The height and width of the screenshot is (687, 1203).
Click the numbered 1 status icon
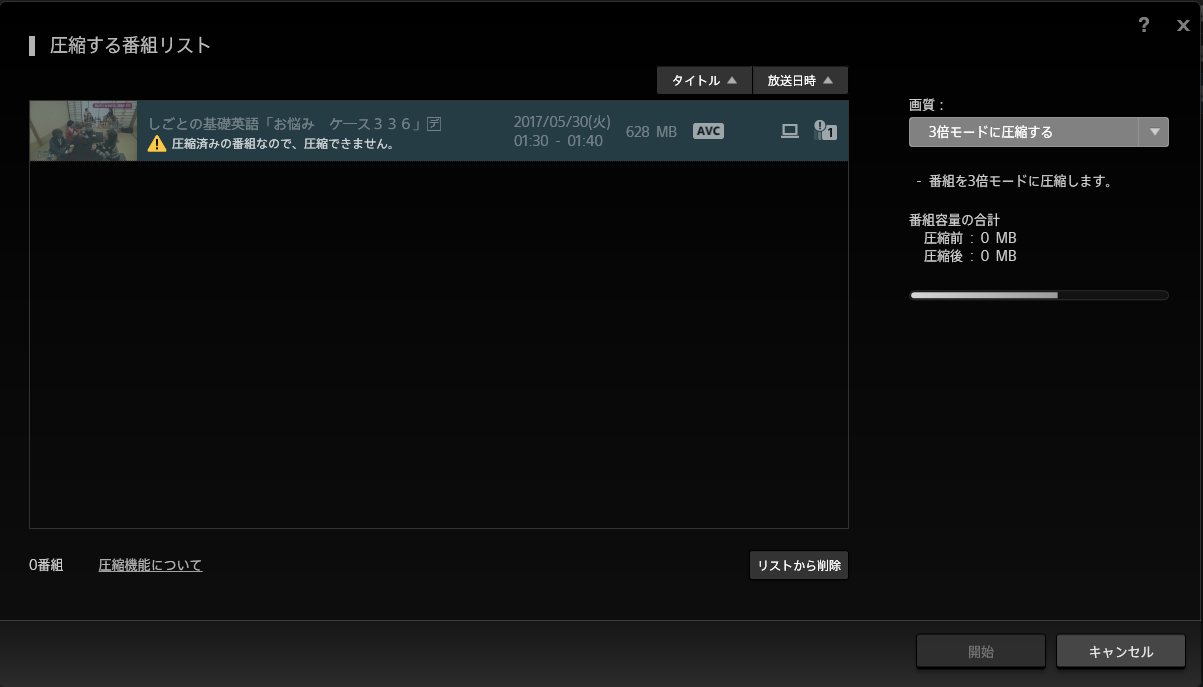[x=825, y=131]
